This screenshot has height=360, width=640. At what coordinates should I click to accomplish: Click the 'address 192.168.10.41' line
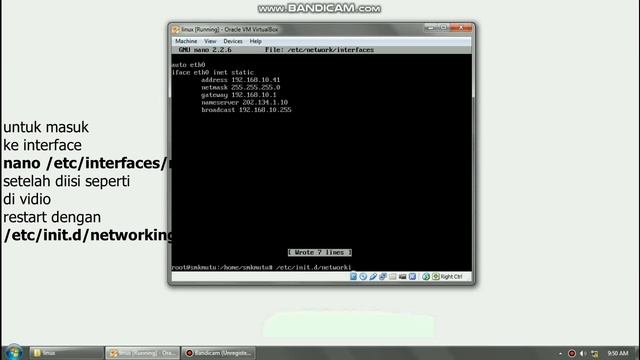pyautogui.click(x=240, y=80)
